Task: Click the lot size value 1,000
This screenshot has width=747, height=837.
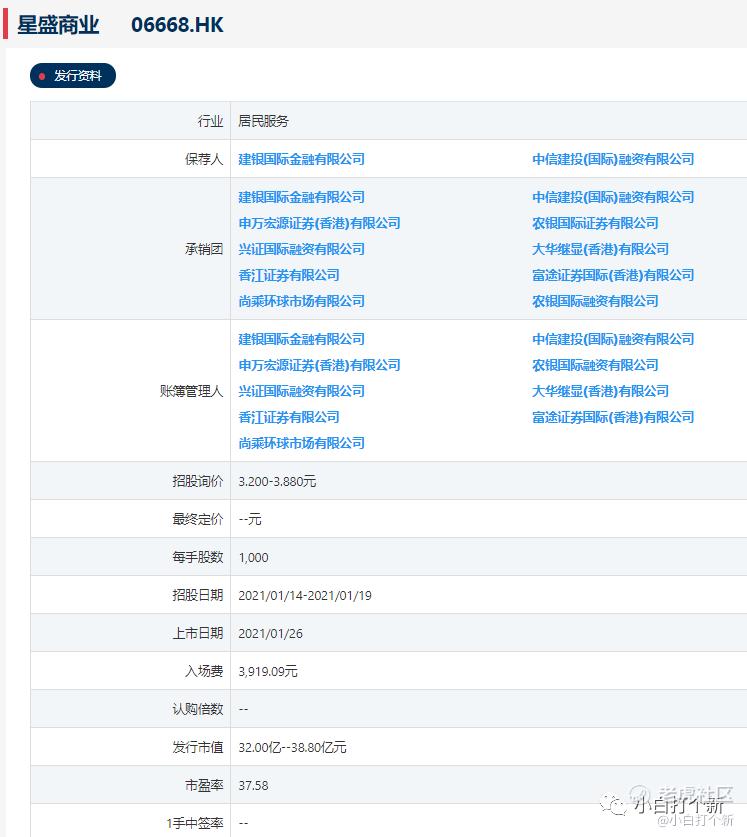Action: [x=253, y=557]
